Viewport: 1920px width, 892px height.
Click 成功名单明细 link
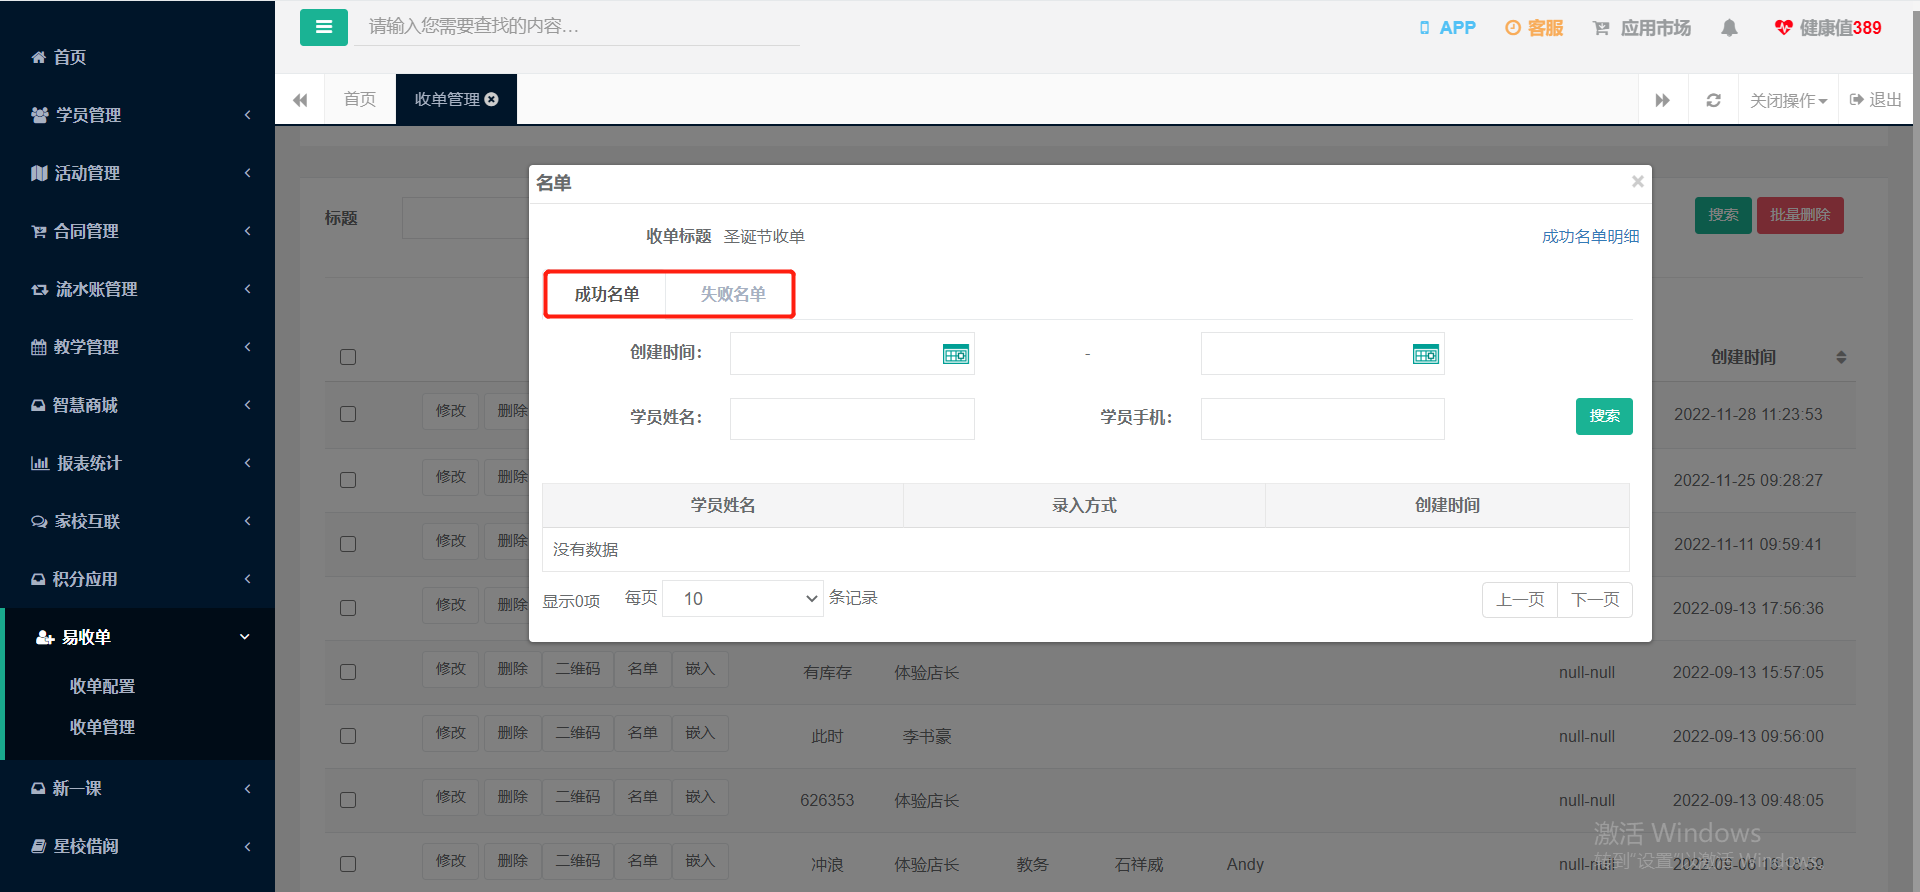tap(1591, 236)
